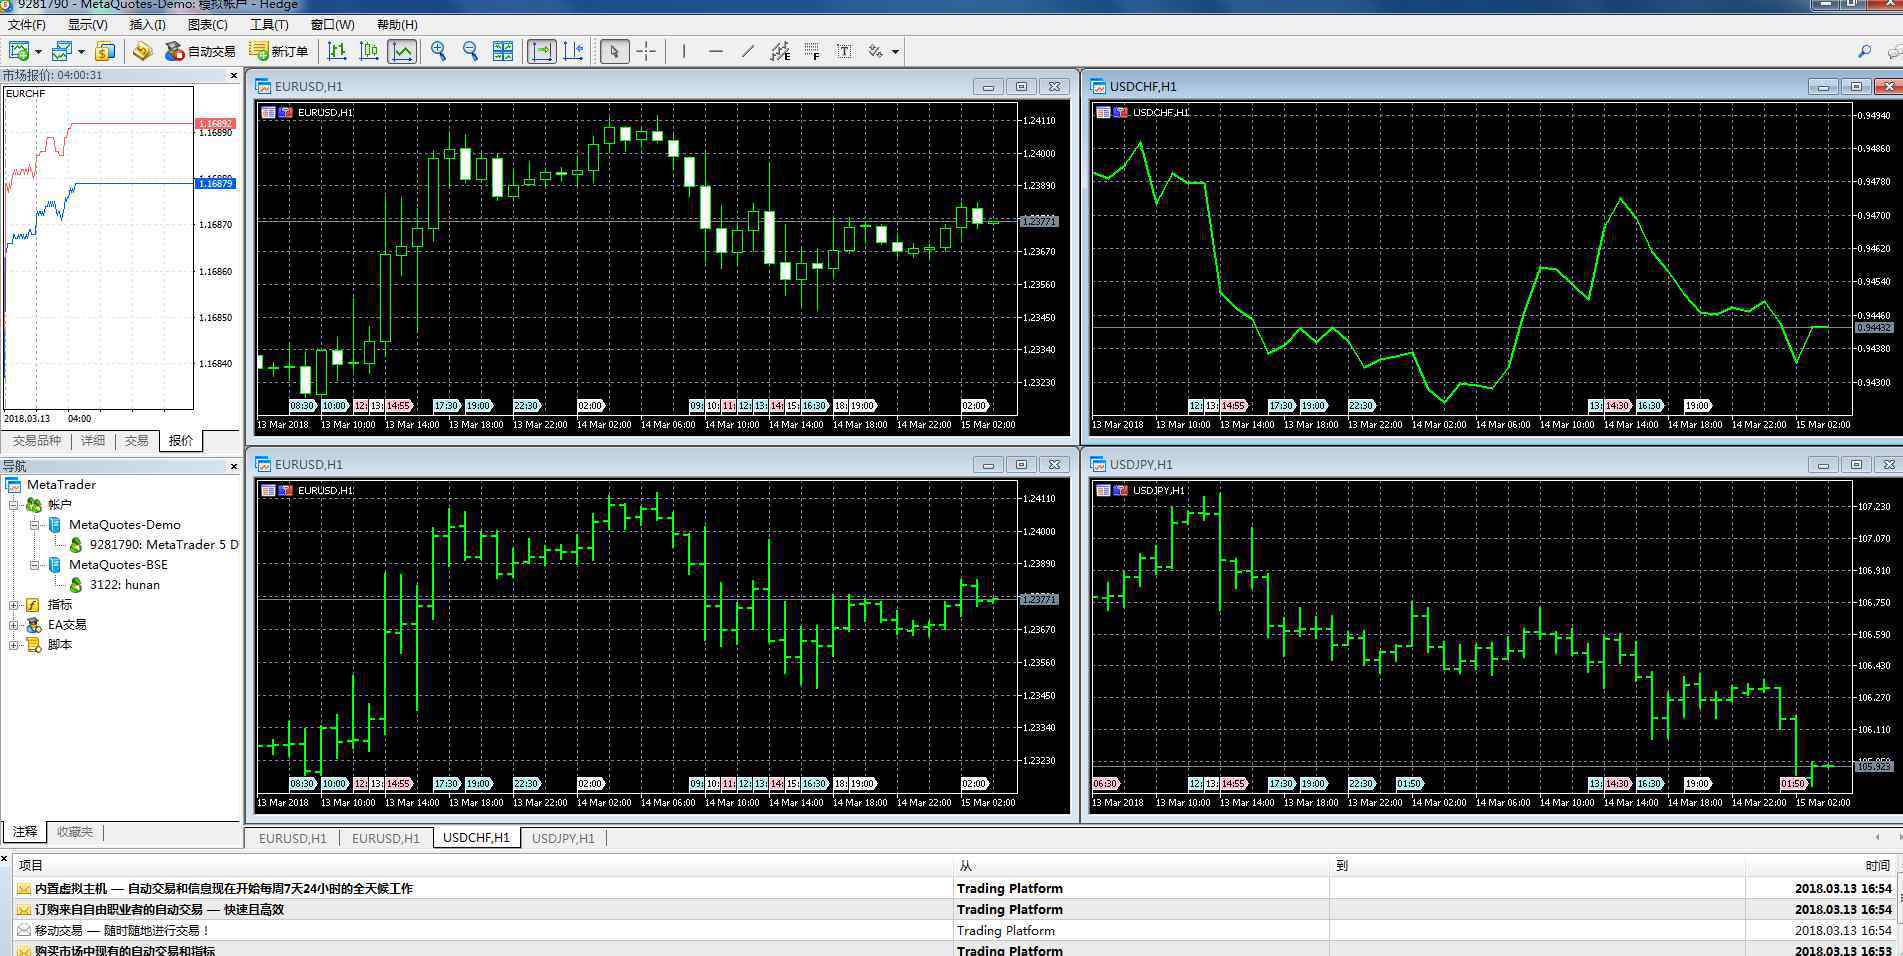Screen dimensions: 1903x956
Task: Select the first EURUSD,H1 chart tab
Action: pos(293,838)
